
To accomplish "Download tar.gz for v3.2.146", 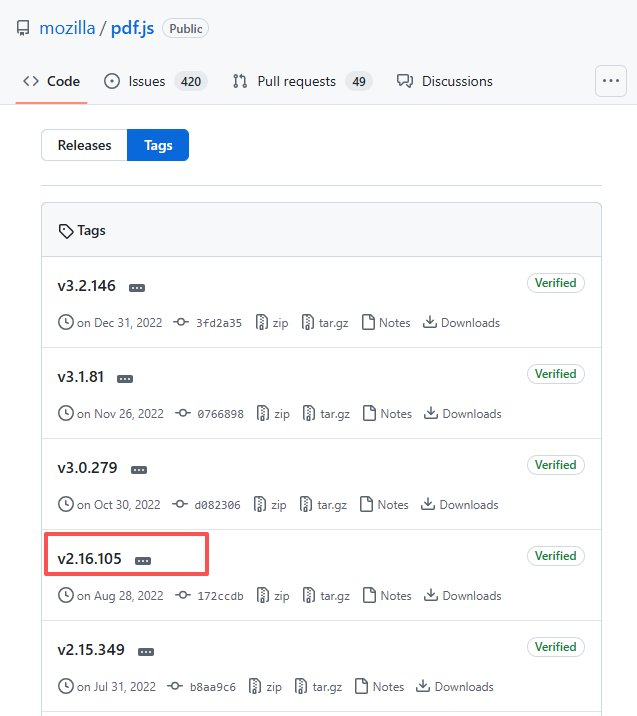I will (x=325, y=323).
